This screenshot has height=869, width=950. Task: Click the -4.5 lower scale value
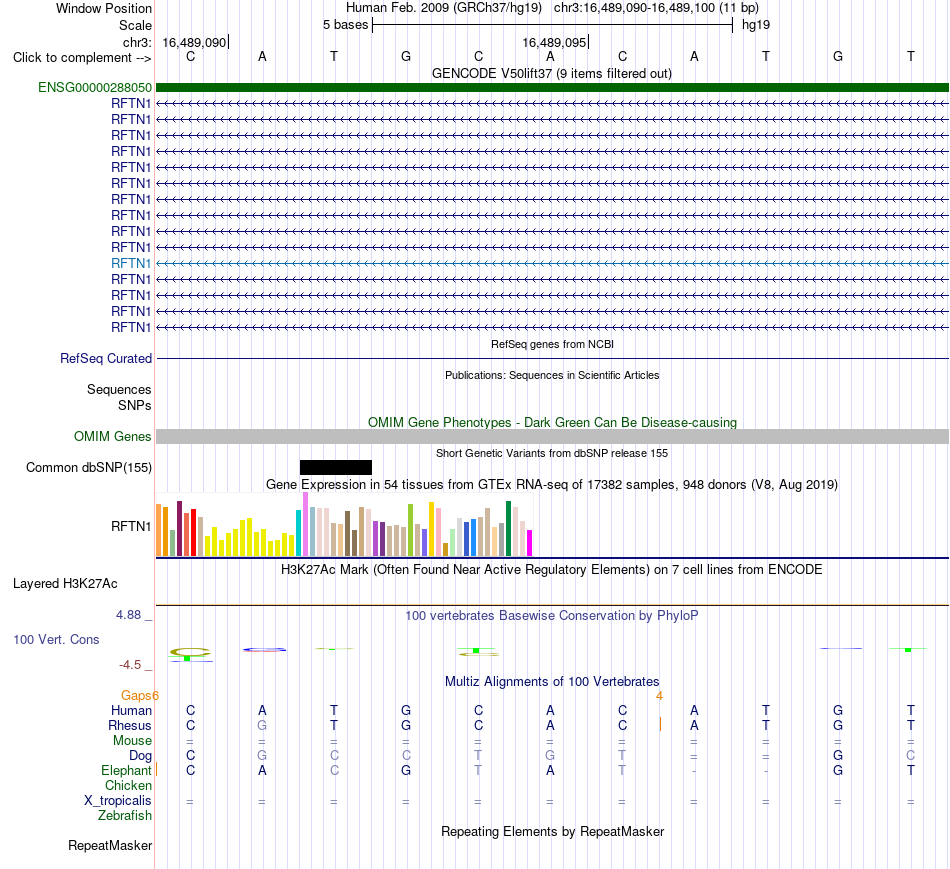(130, 665)
